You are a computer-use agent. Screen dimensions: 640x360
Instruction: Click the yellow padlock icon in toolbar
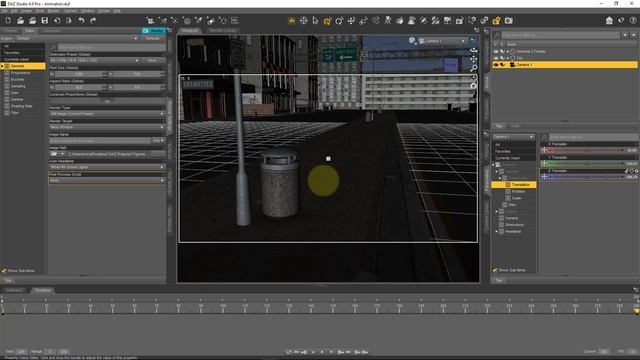496,20
